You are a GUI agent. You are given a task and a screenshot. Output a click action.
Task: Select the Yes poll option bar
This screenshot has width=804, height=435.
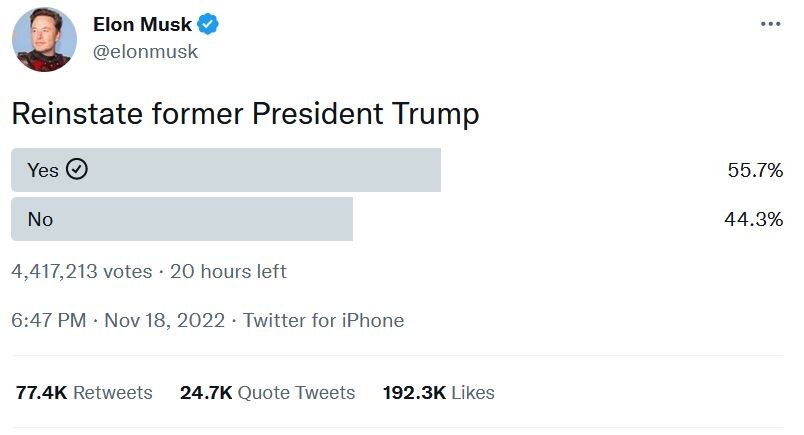click(225, 170)
